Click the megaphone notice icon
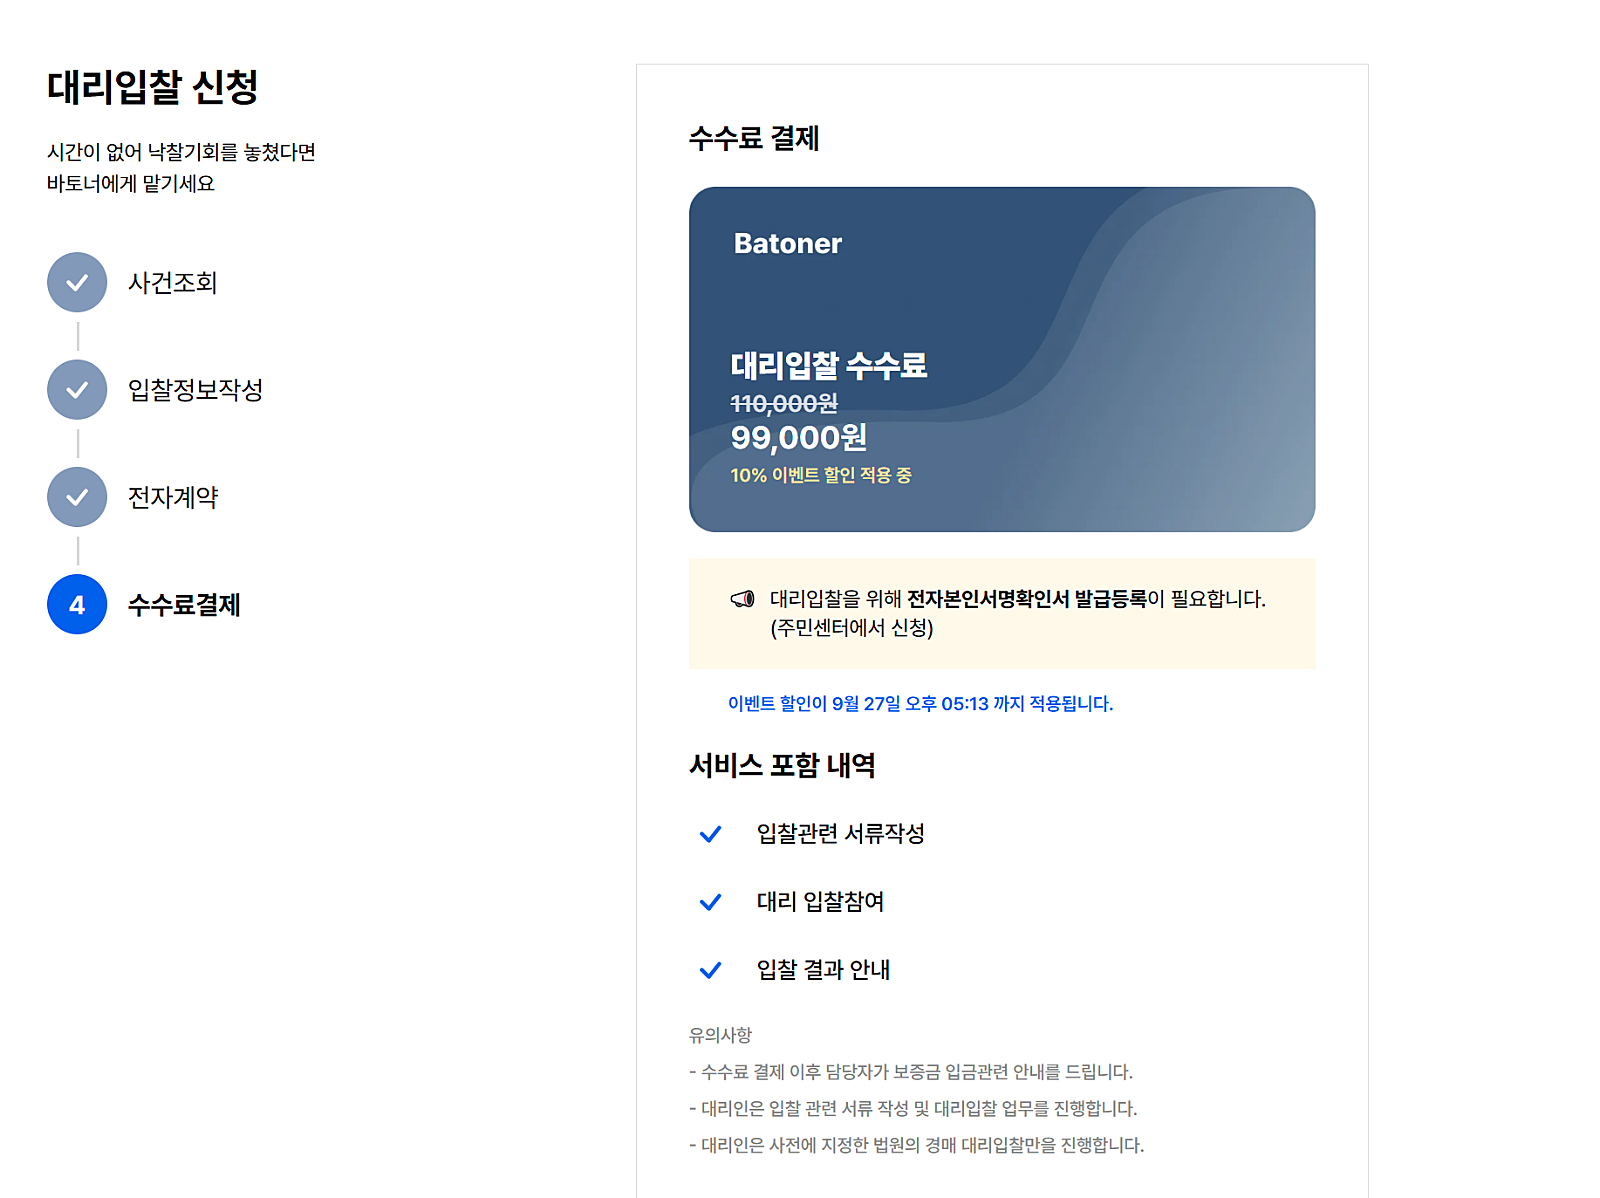 742,599
